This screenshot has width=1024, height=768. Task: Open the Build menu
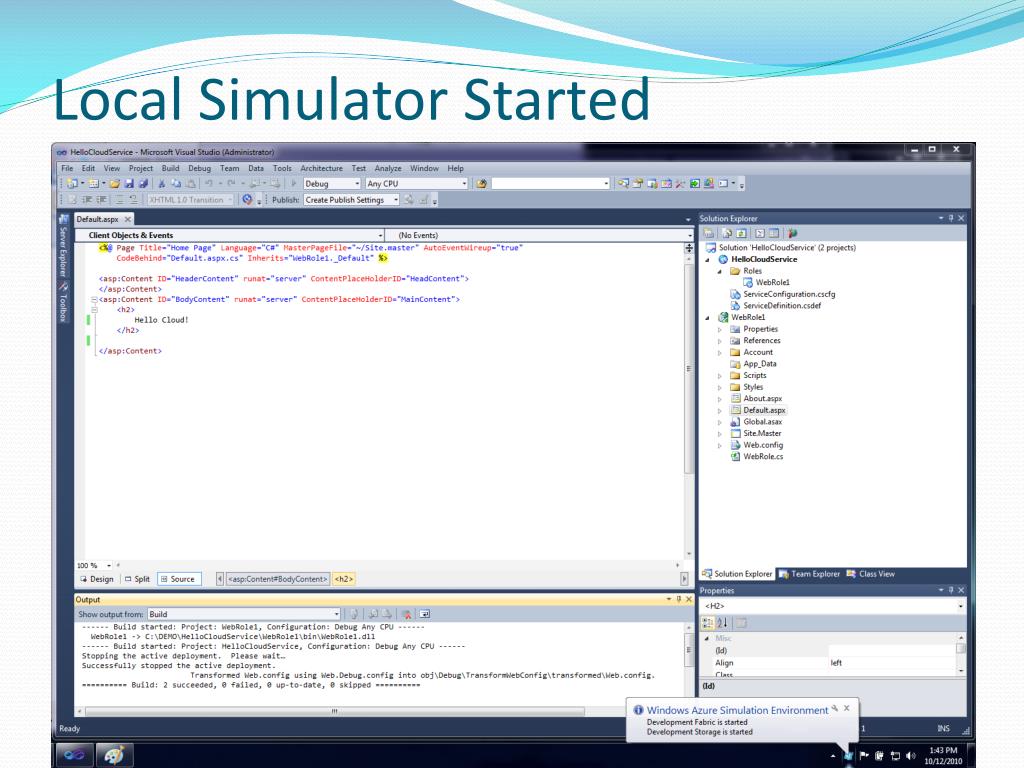[170, 168]
